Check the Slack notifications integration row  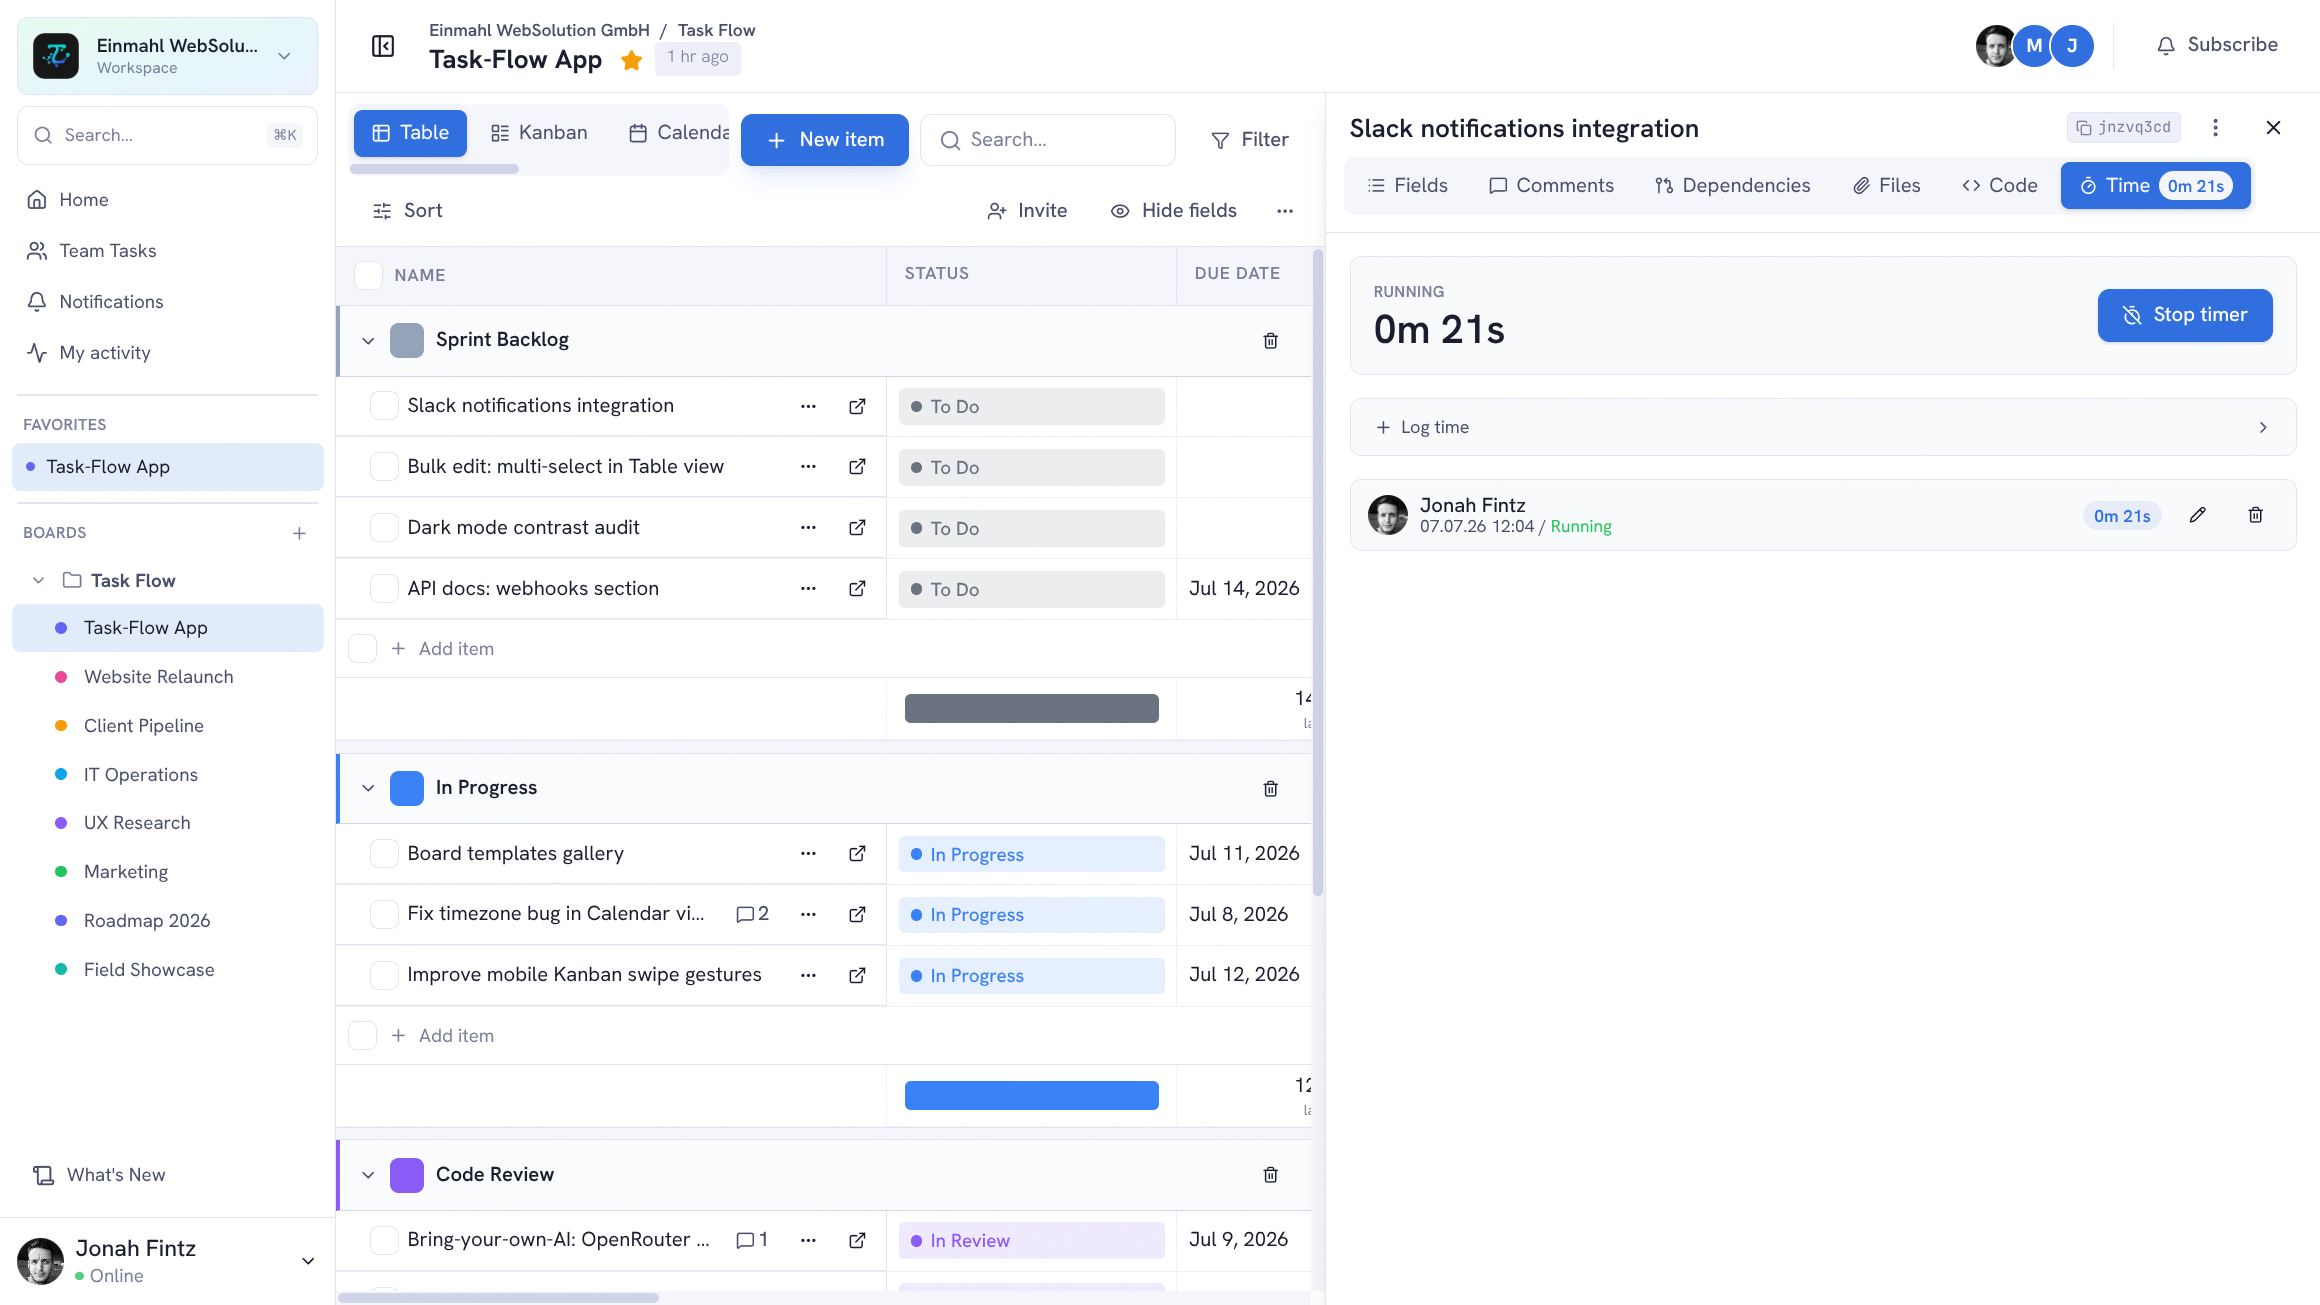384,406
